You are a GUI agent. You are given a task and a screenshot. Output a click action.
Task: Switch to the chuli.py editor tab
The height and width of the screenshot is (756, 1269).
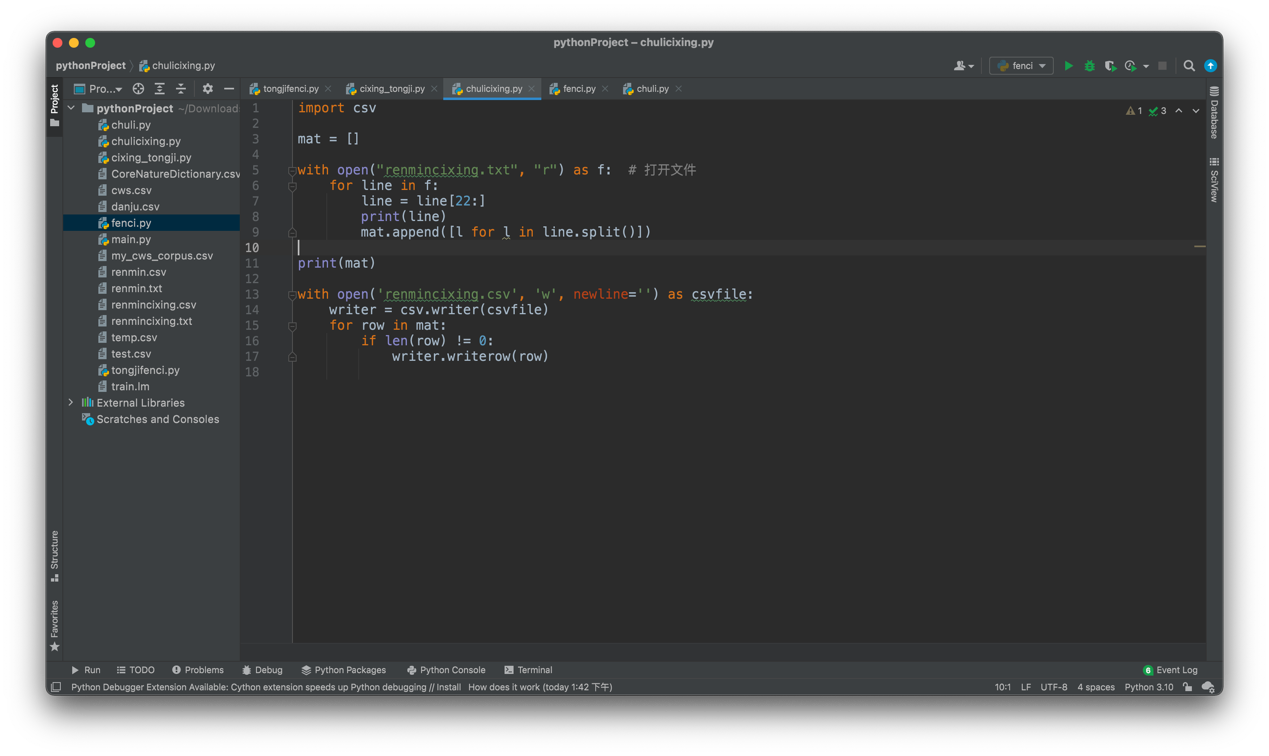coord(652,89)
